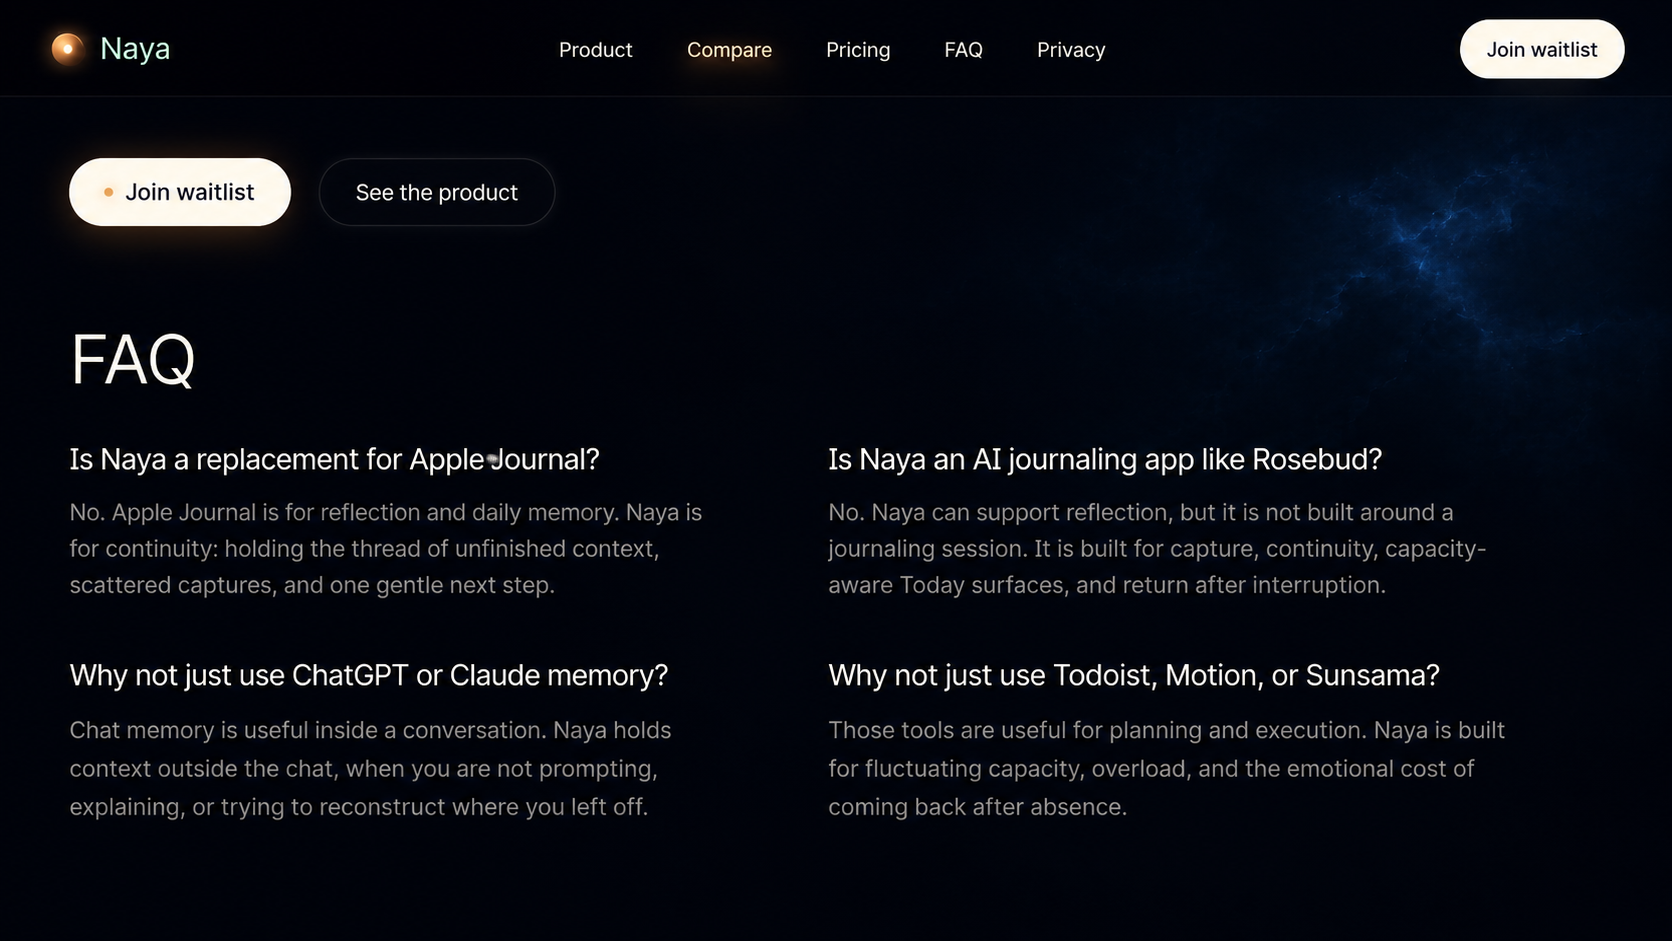Open the Pricing nav item
Screen dimensions: 1672x941
coord(858,50)
